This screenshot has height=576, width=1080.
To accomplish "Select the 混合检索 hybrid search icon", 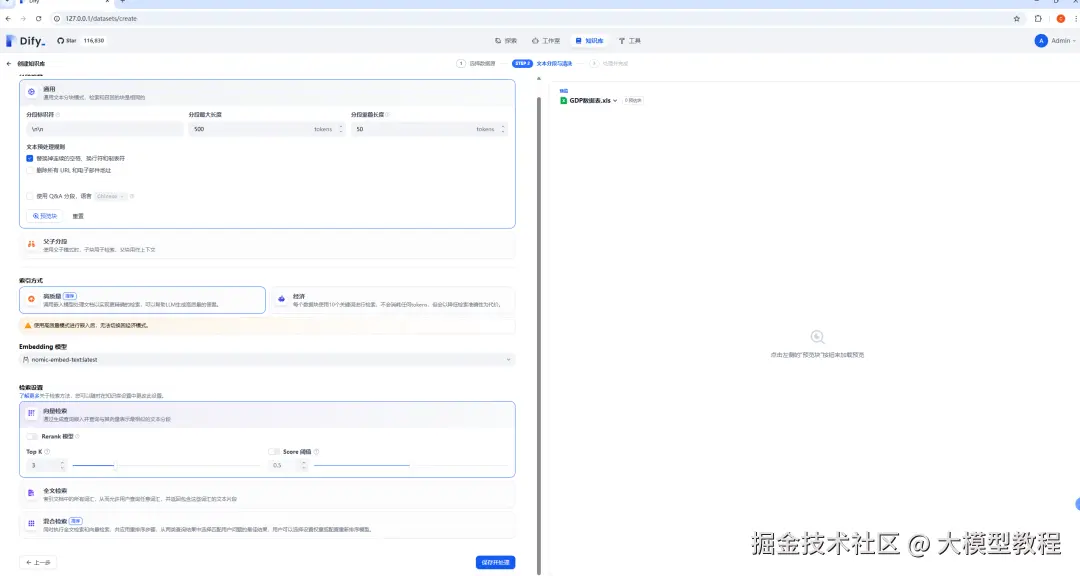I will pyautogui.click(x=31, y=524).
